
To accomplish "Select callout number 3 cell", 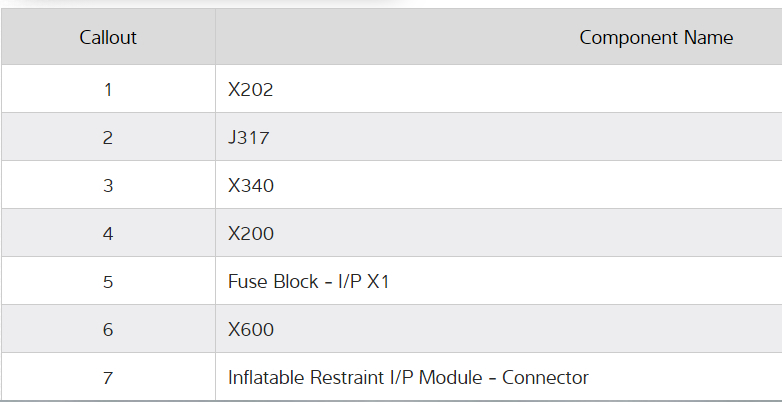I will pyautogui.click(x=108, y=186).
